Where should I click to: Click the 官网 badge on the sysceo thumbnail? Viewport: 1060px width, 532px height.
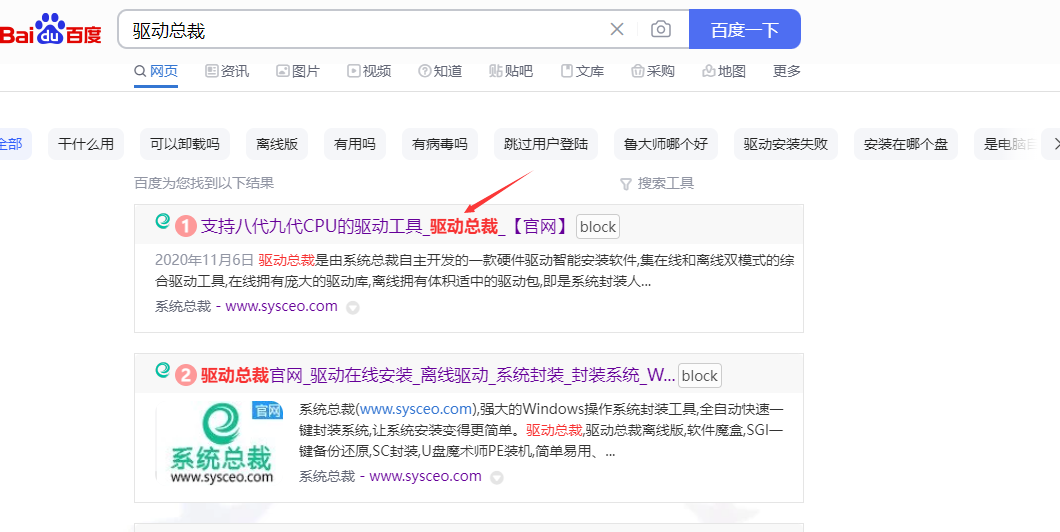click(x=267, y=410)
